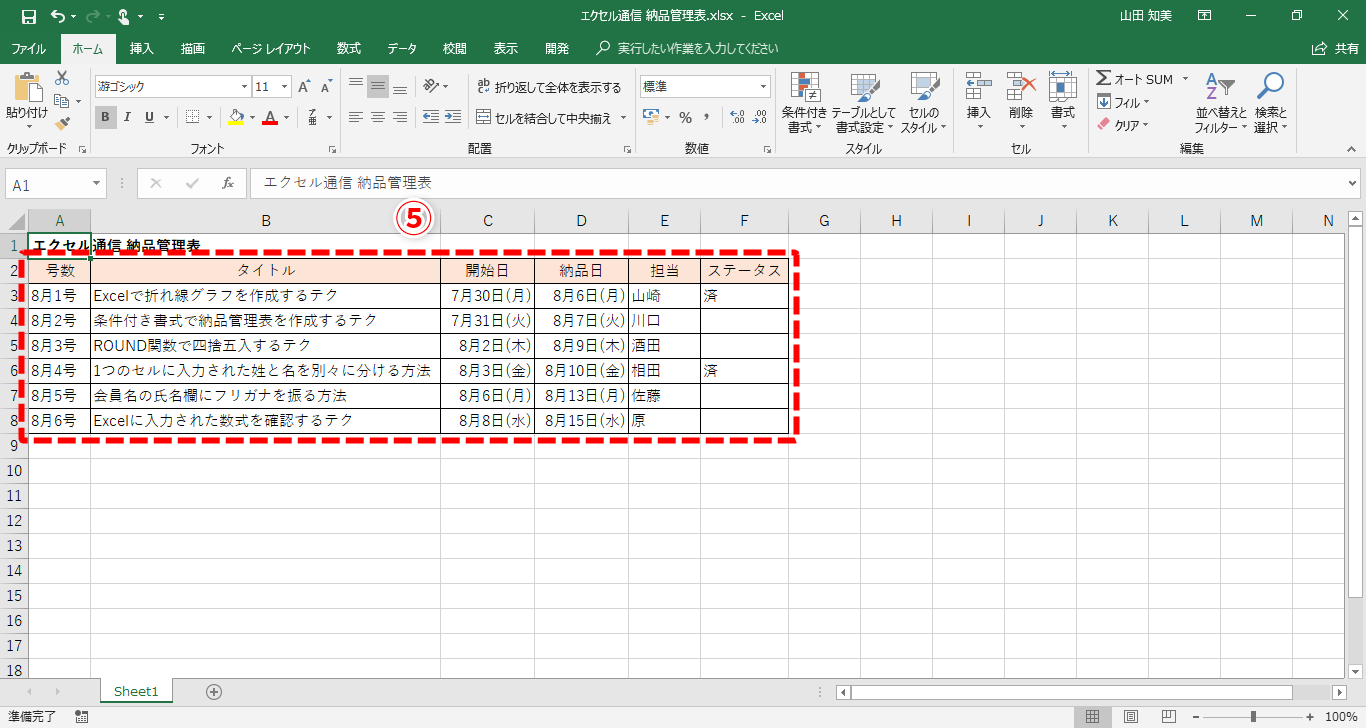Click the Decrease Decimal icon
Viewport: 1366px width, 728px height.
[760, 118]
